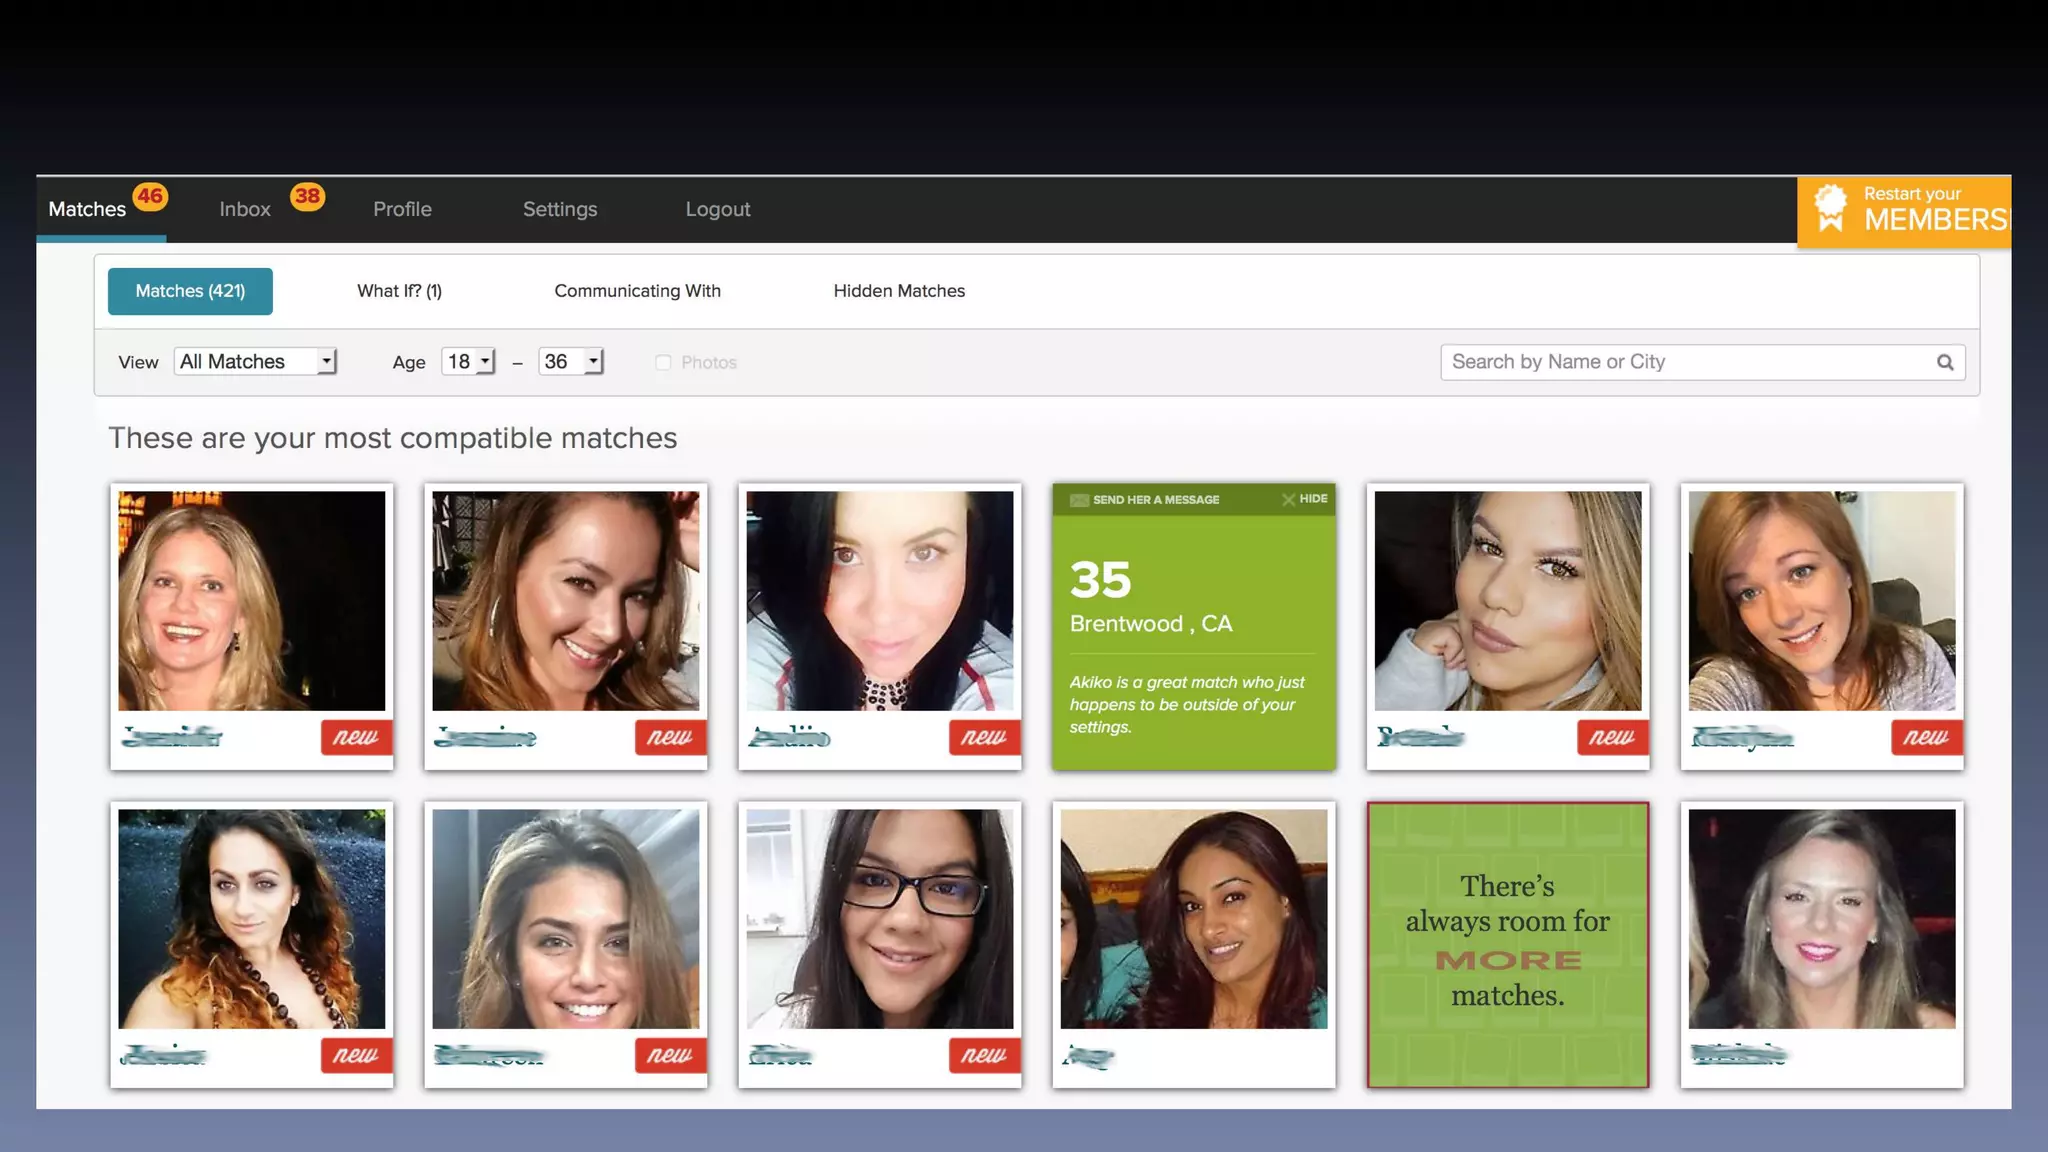Click the Matches (421) button

pyautogui.click(x=190, y=291)
